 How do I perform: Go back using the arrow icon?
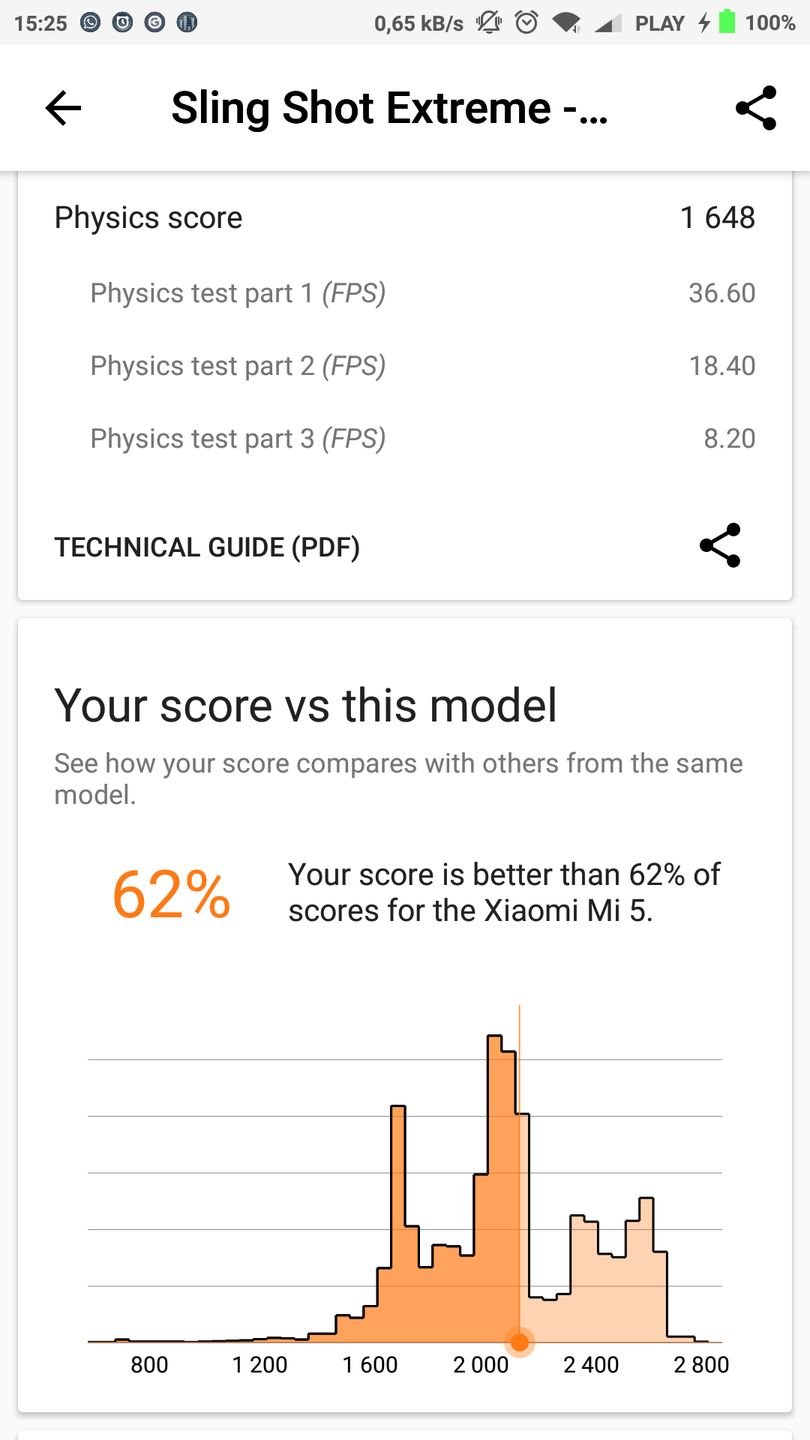(62, 108)
